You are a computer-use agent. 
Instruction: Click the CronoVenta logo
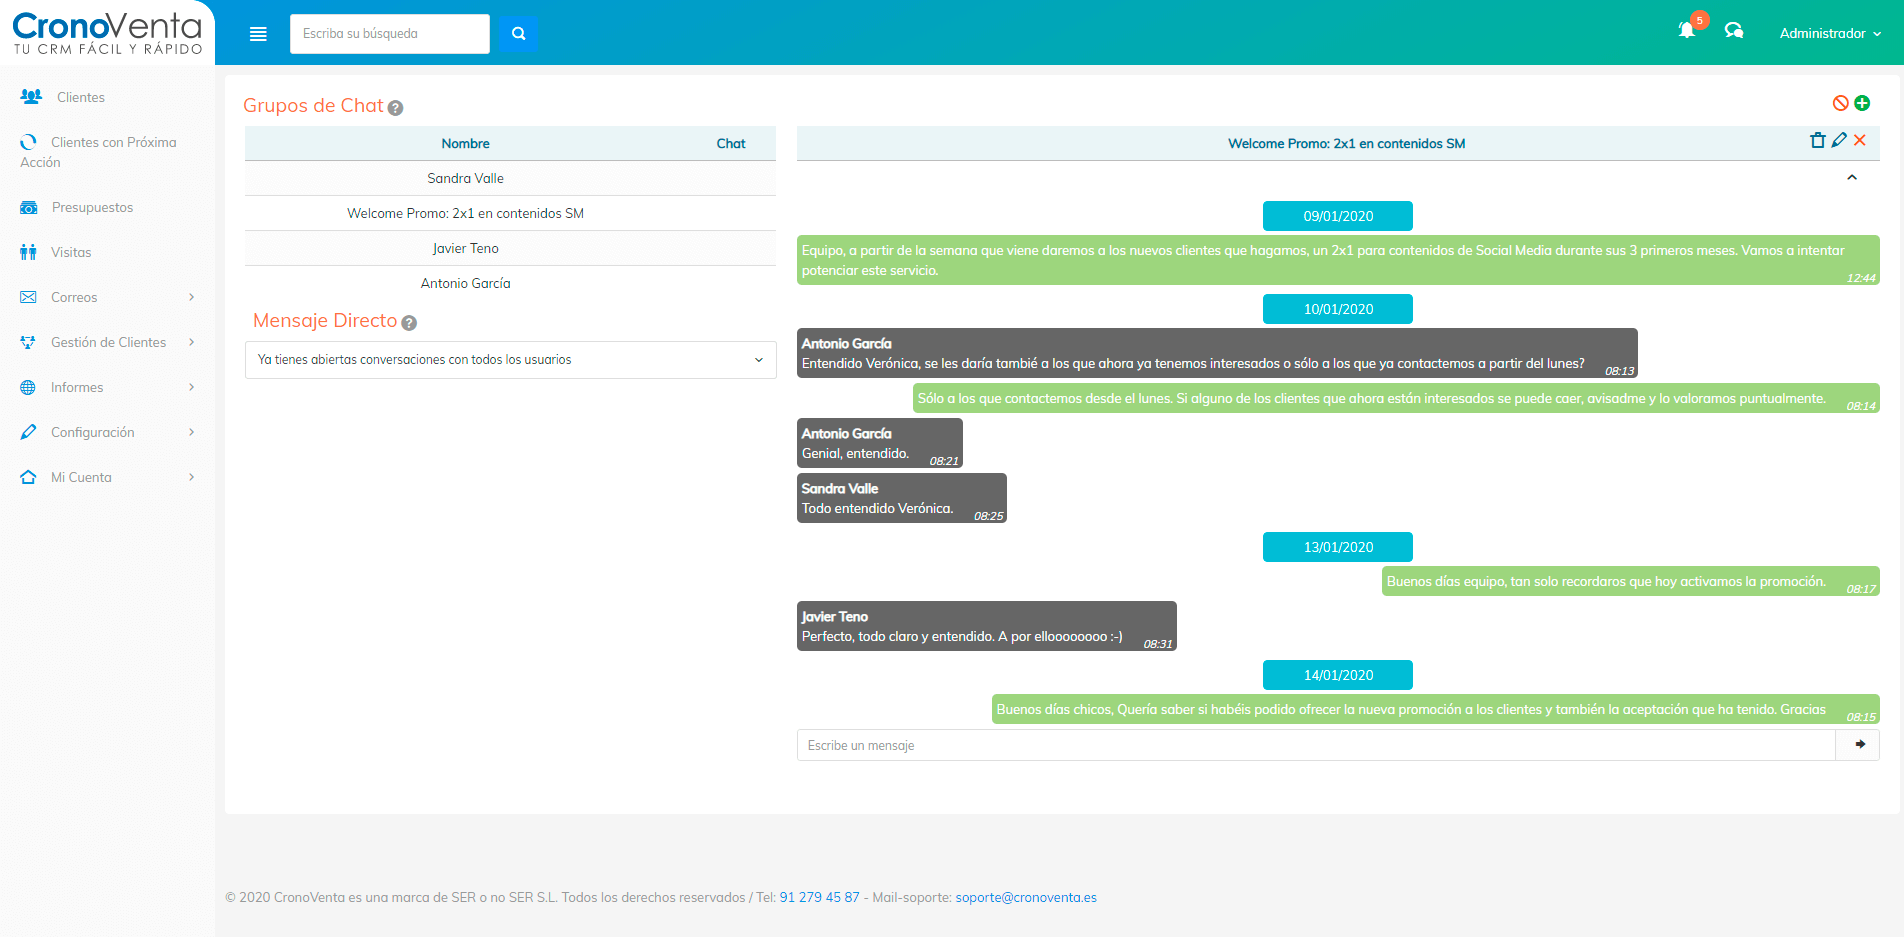[107, 33]
